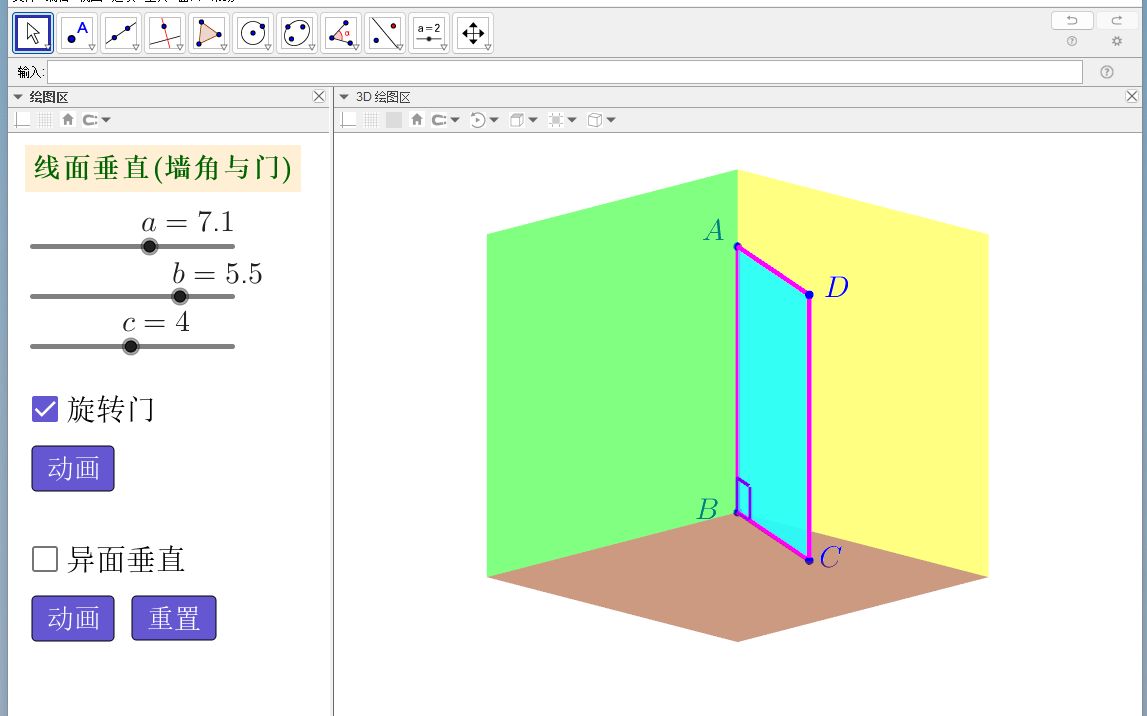The width and height of the screenshot is (1147, 716).
Task: Close the 绘图区 panel
Action: (319, 97)
